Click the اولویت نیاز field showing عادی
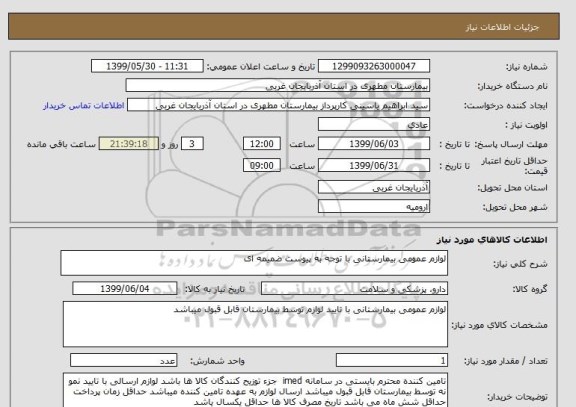Image resolution: width=576 pixels, height=407 pixels. pyautogui.click(x=374, y=124)
